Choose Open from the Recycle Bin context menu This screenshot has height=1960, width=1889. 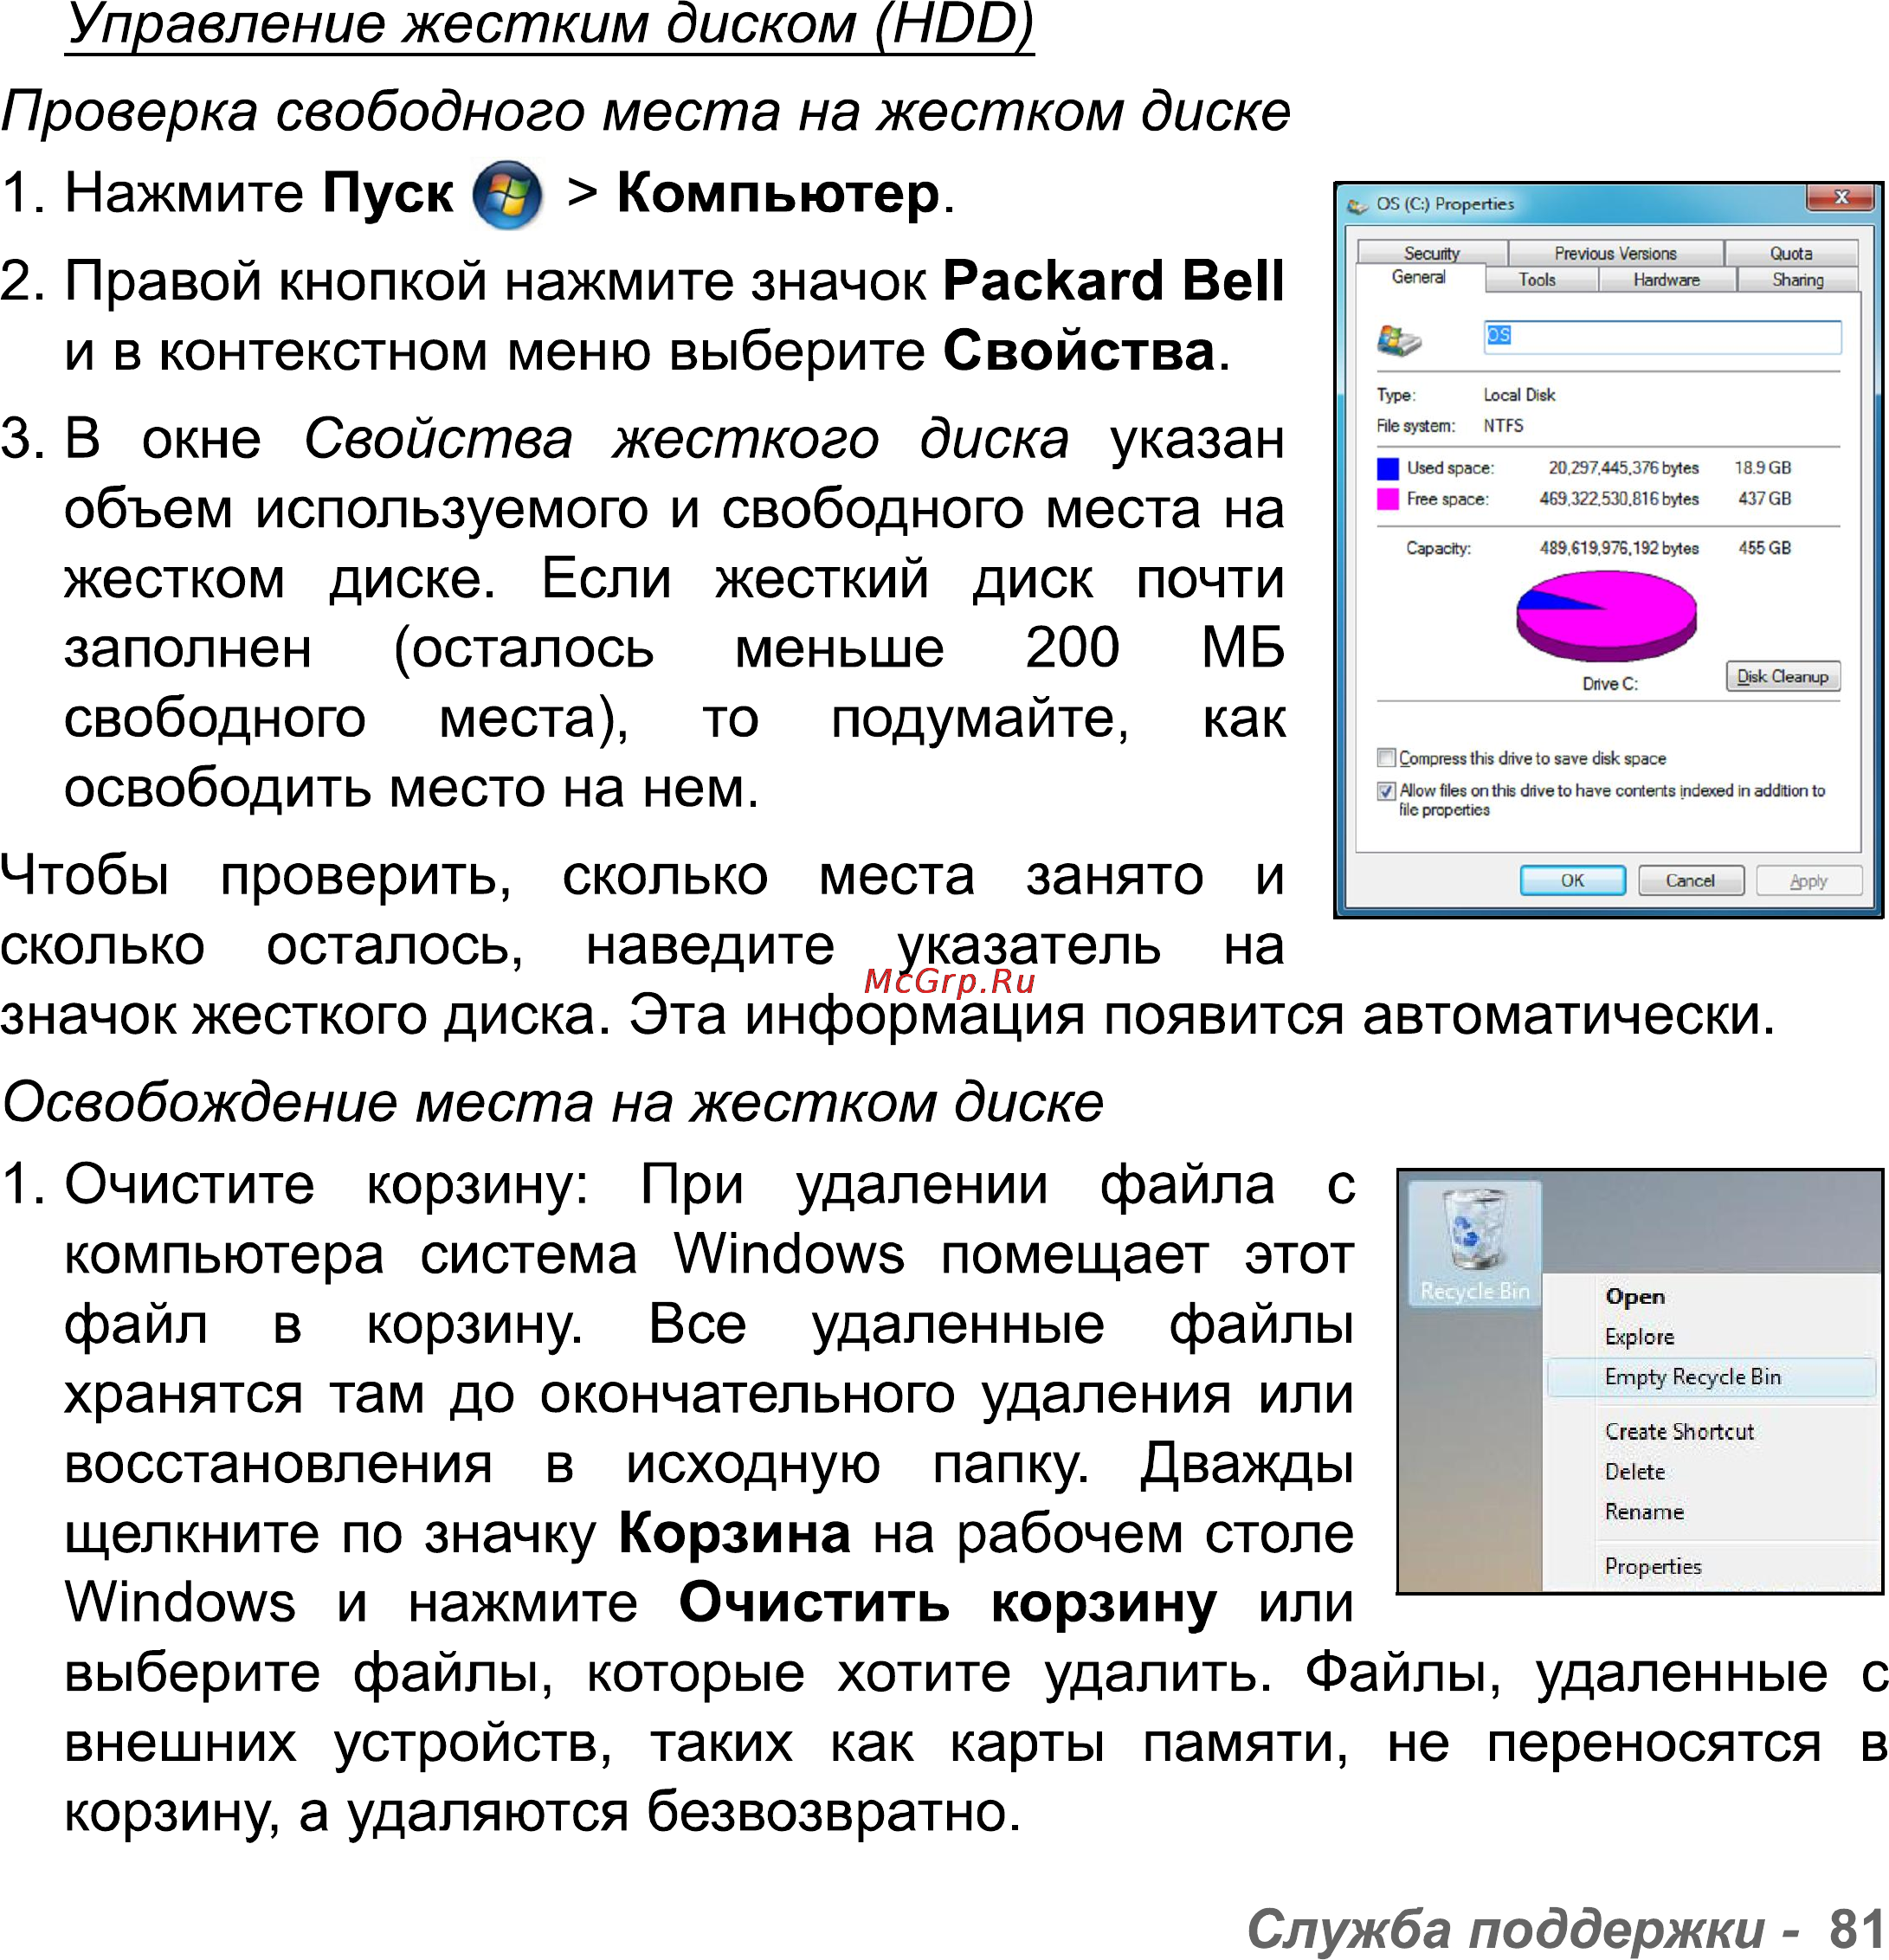click(x=1711, y=1297)
